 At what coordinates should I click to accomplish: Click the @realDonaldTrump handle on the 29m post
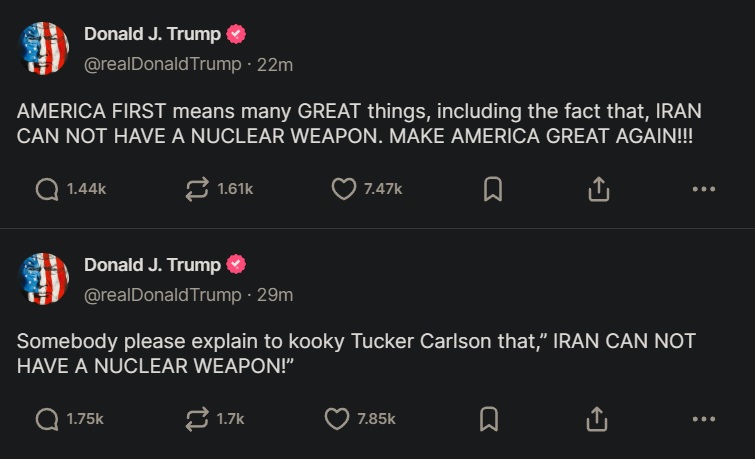[162, 295]
